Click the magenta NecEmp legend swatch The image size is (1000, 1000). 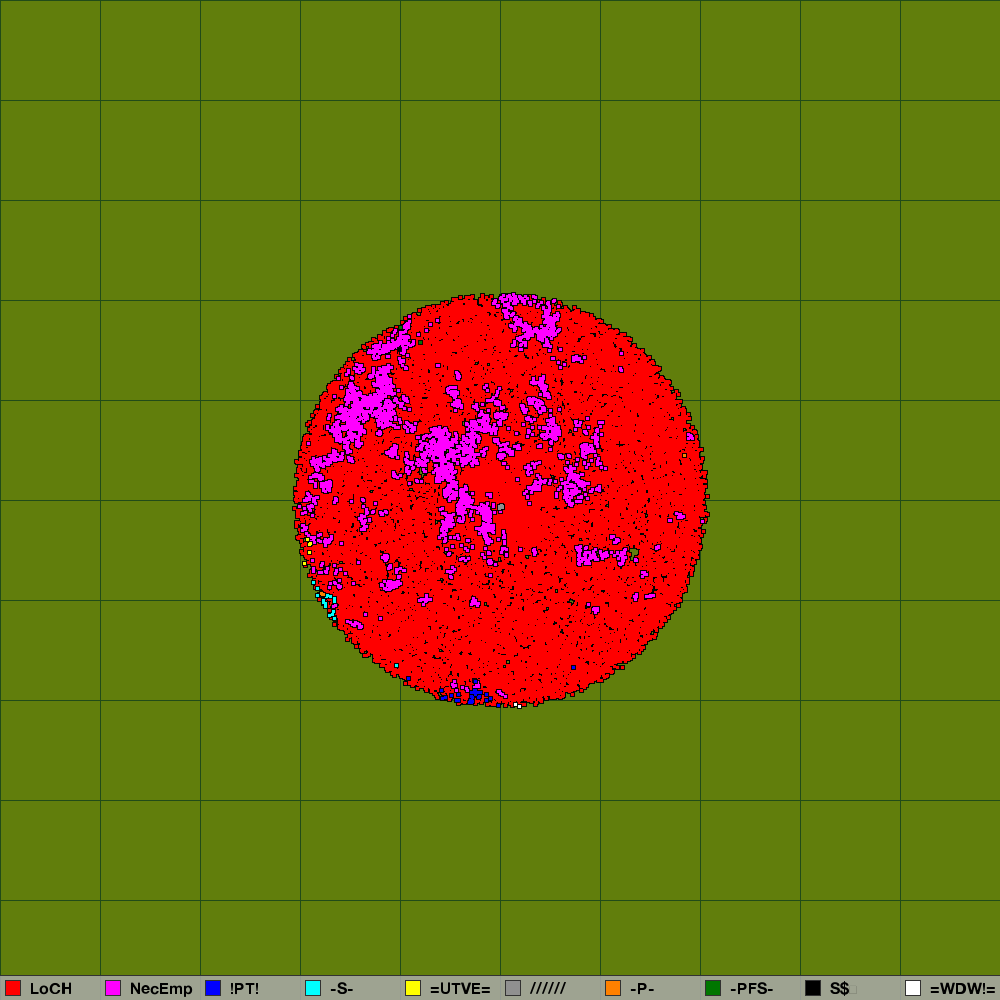[113, 988]
